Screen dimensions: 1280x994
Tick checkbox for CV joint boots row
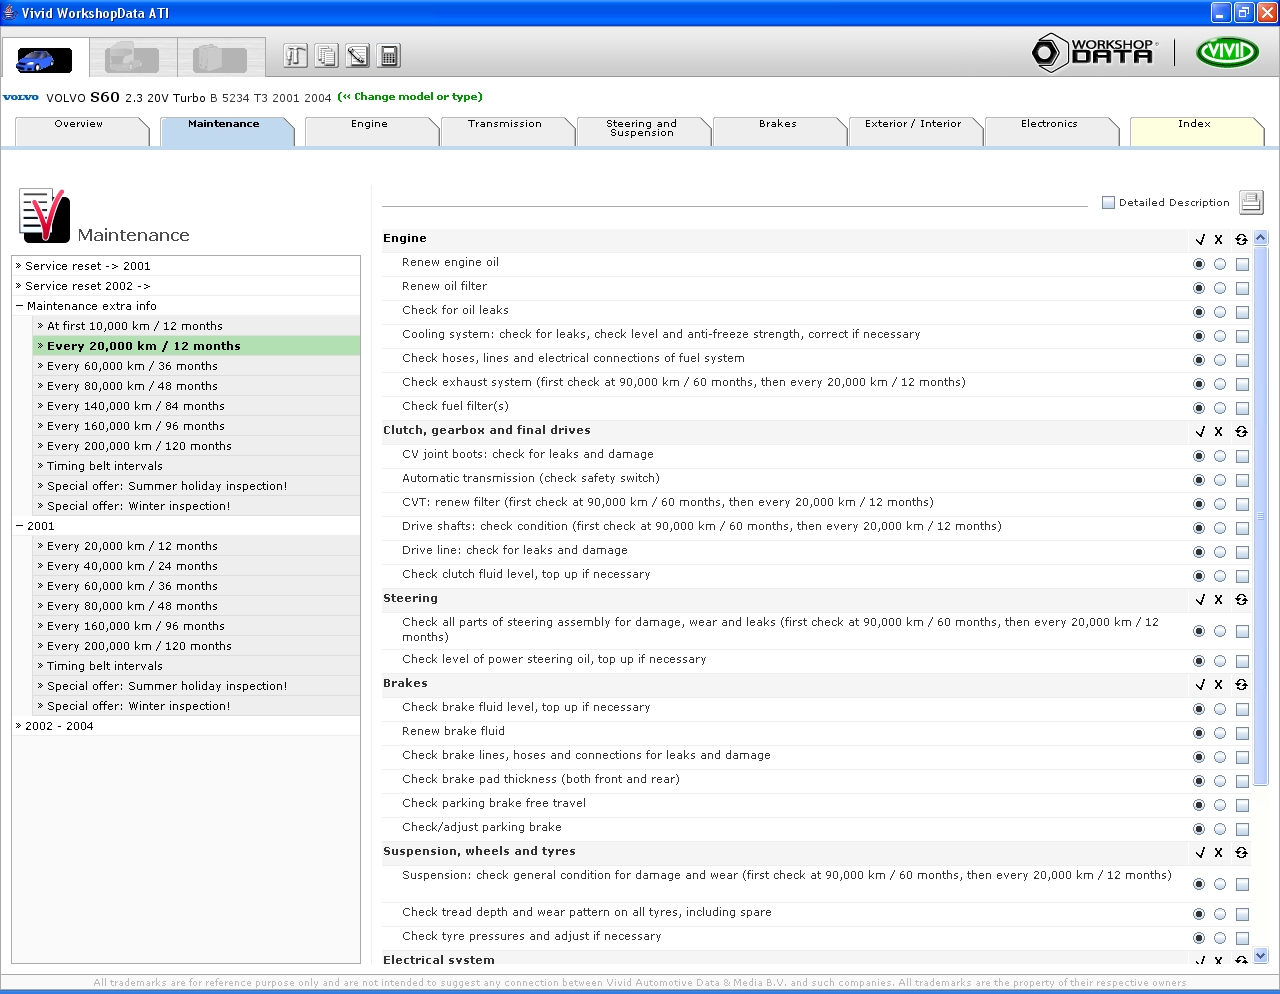1242,456
